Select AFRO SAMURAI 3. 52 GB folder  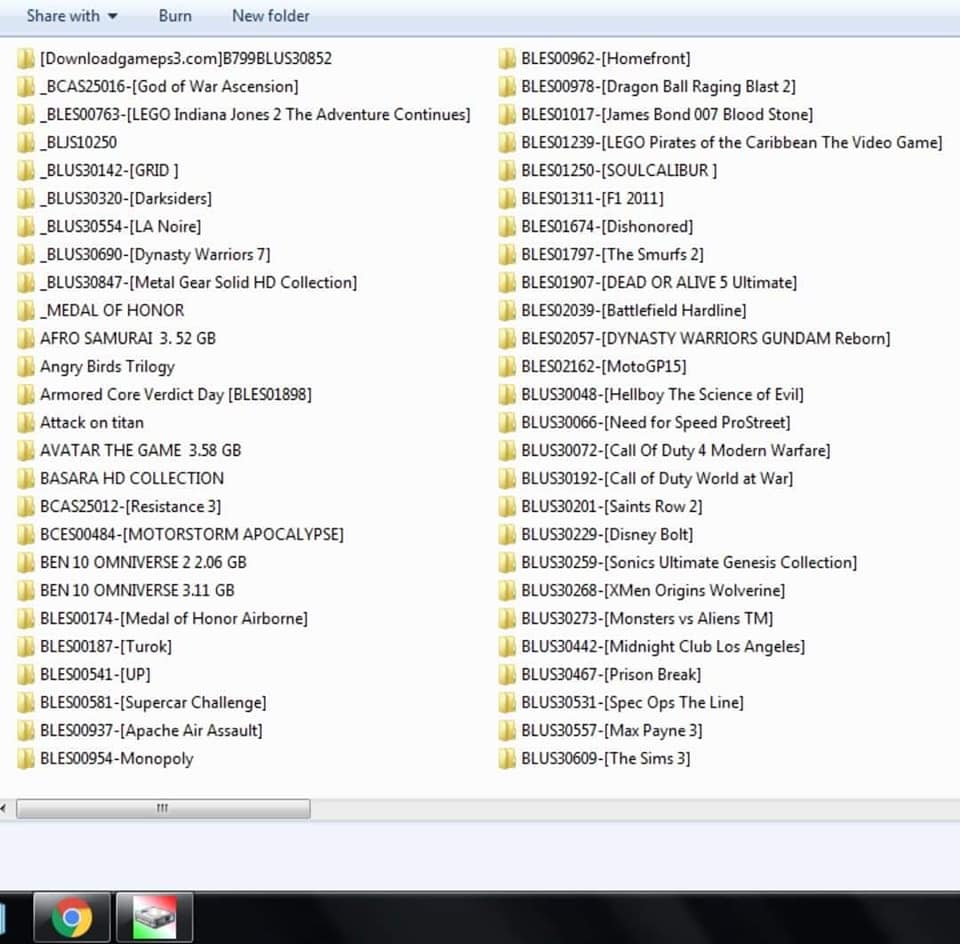tap(127, 339)
